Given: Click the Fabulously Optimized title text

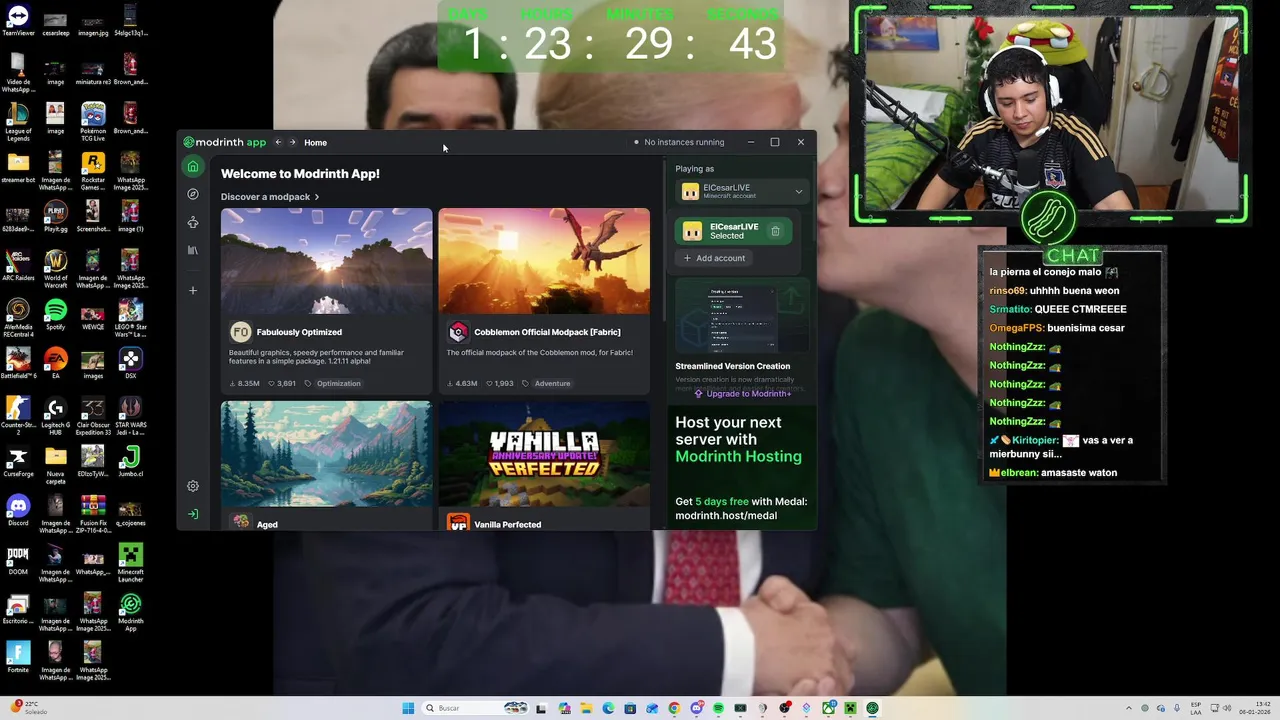Looking at the screenshot, I should pos(299,332).
